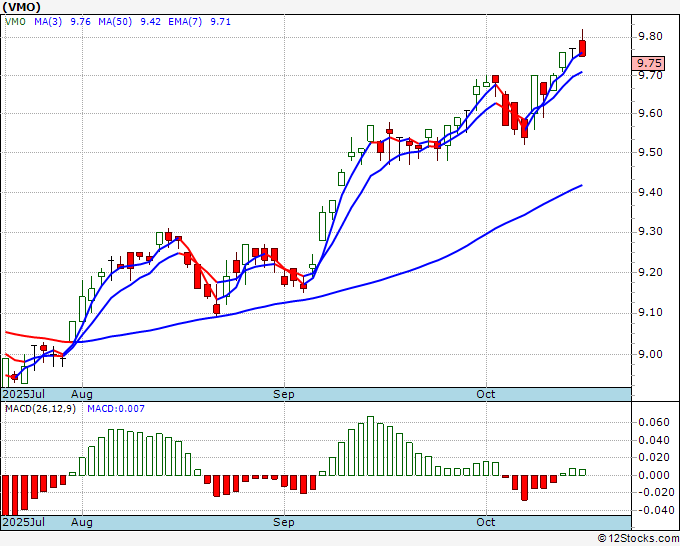Click the current price tag 9.75

click(x=648, y=63)
